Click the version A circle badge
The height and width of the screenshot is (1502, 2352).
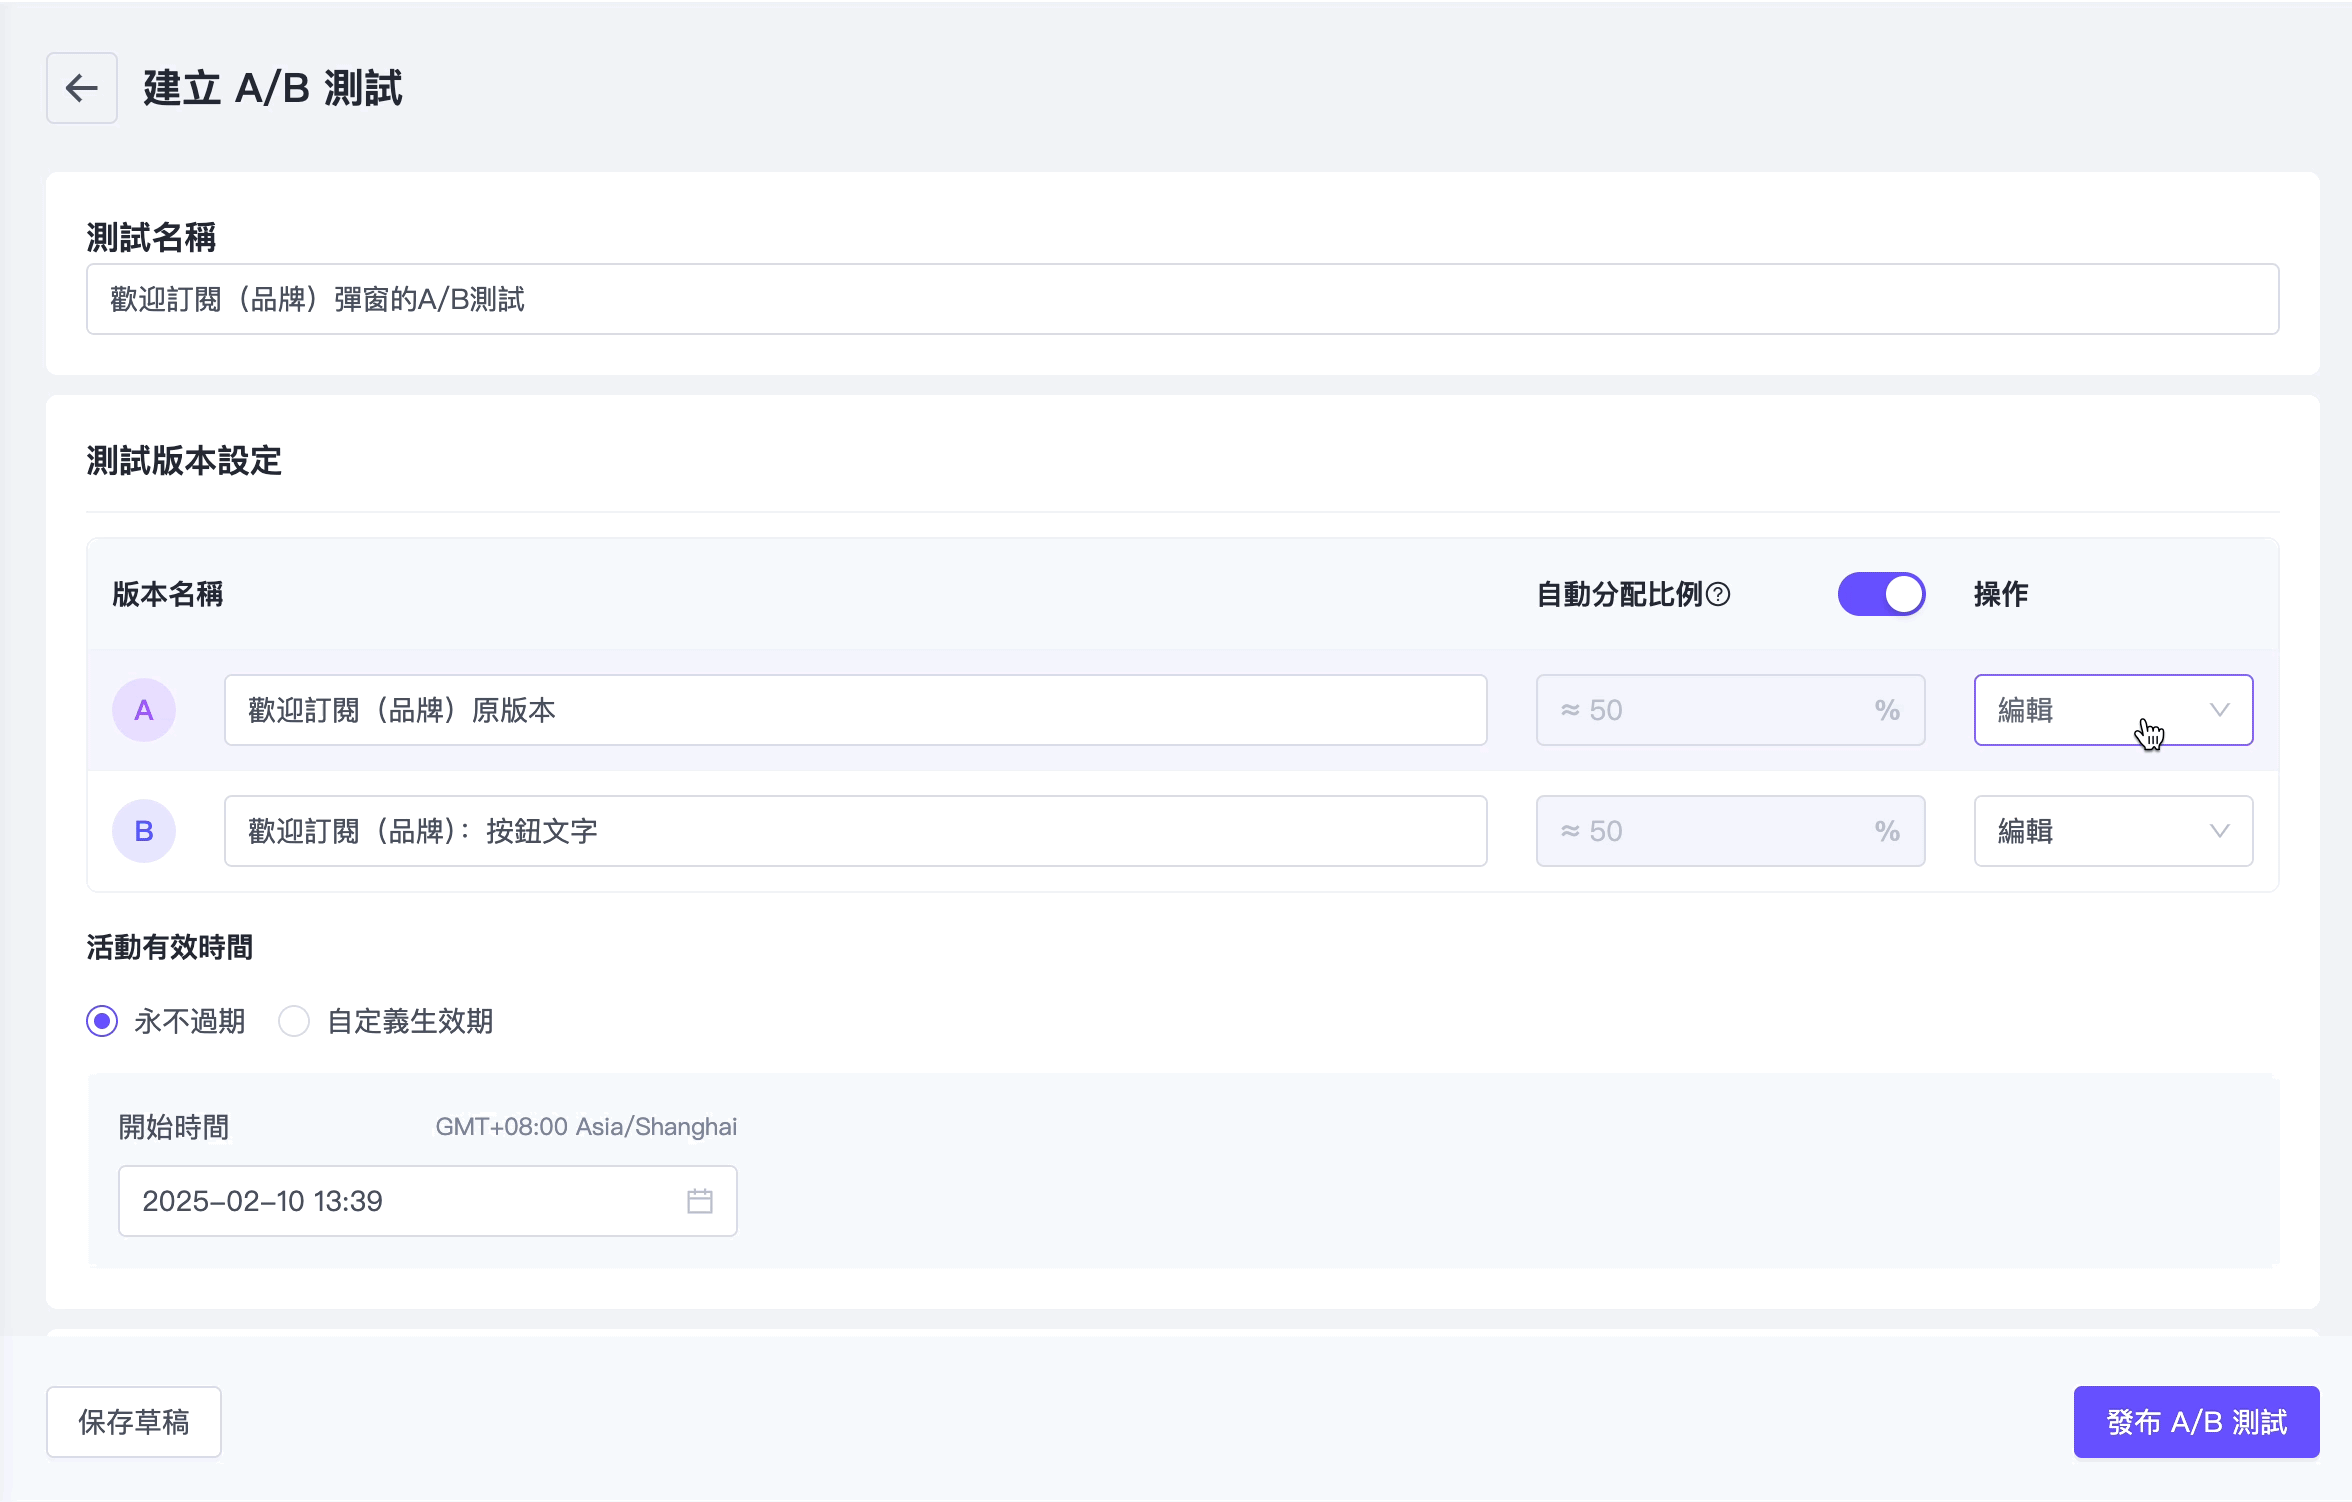(144, 710)
